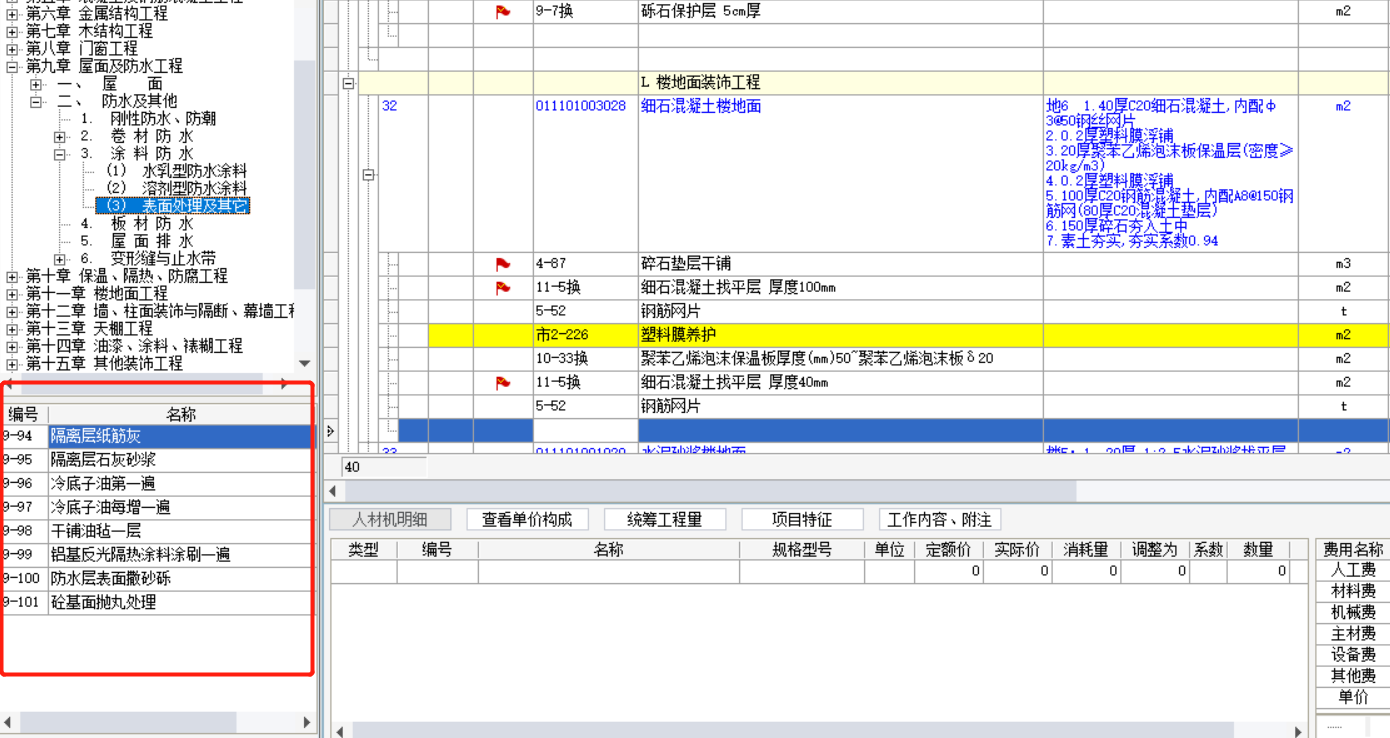This screenshot has height=738, width=1390.
Task: Select quota 9-95 隔离层石灰砂浆
Action: 157,460
